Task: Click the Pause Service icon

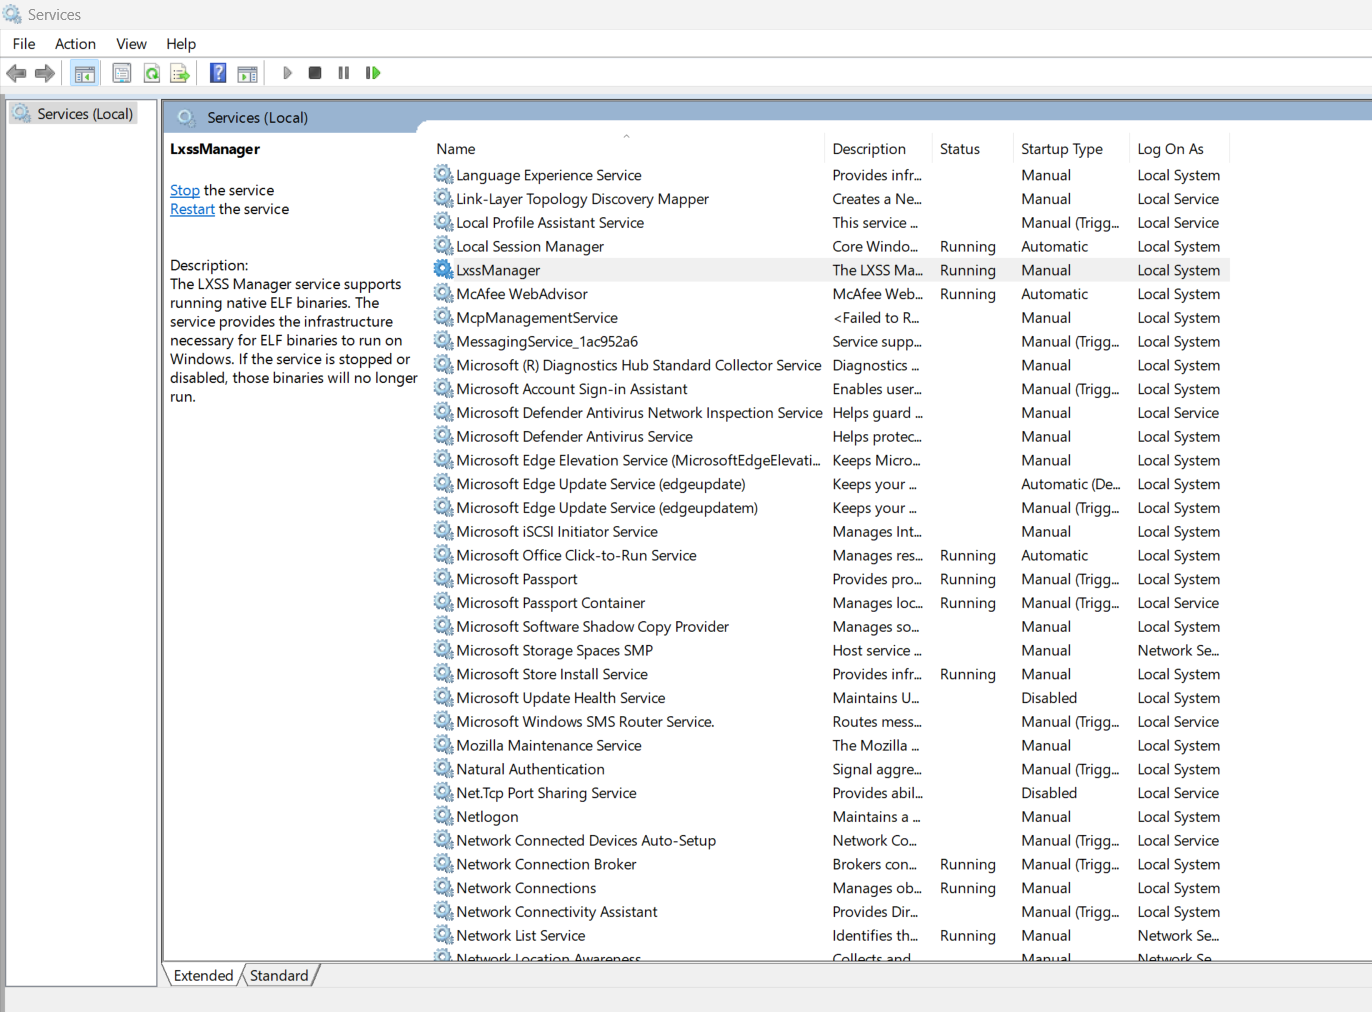Action: click(343, 72)
